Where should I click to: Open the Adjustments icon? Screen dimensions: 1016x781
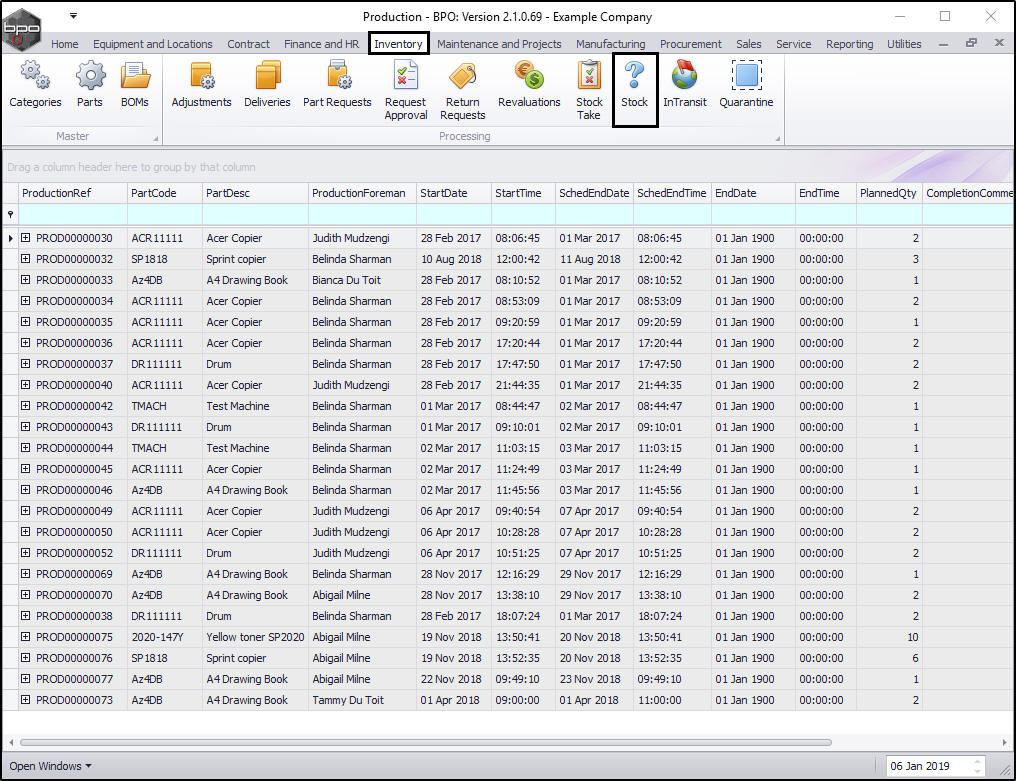coord(201,84)
